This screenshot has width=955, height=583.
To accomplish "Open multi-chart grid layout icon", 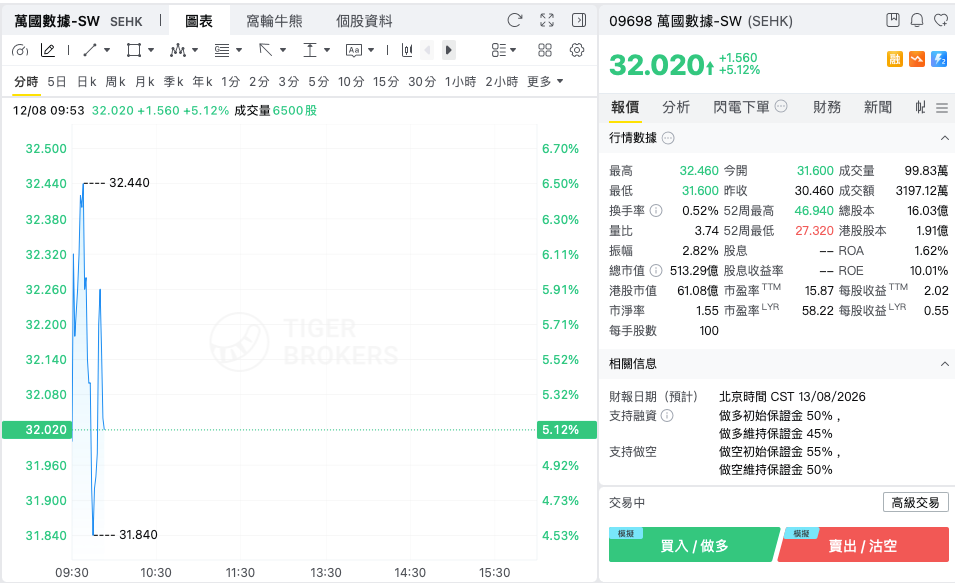I will 545,50.
